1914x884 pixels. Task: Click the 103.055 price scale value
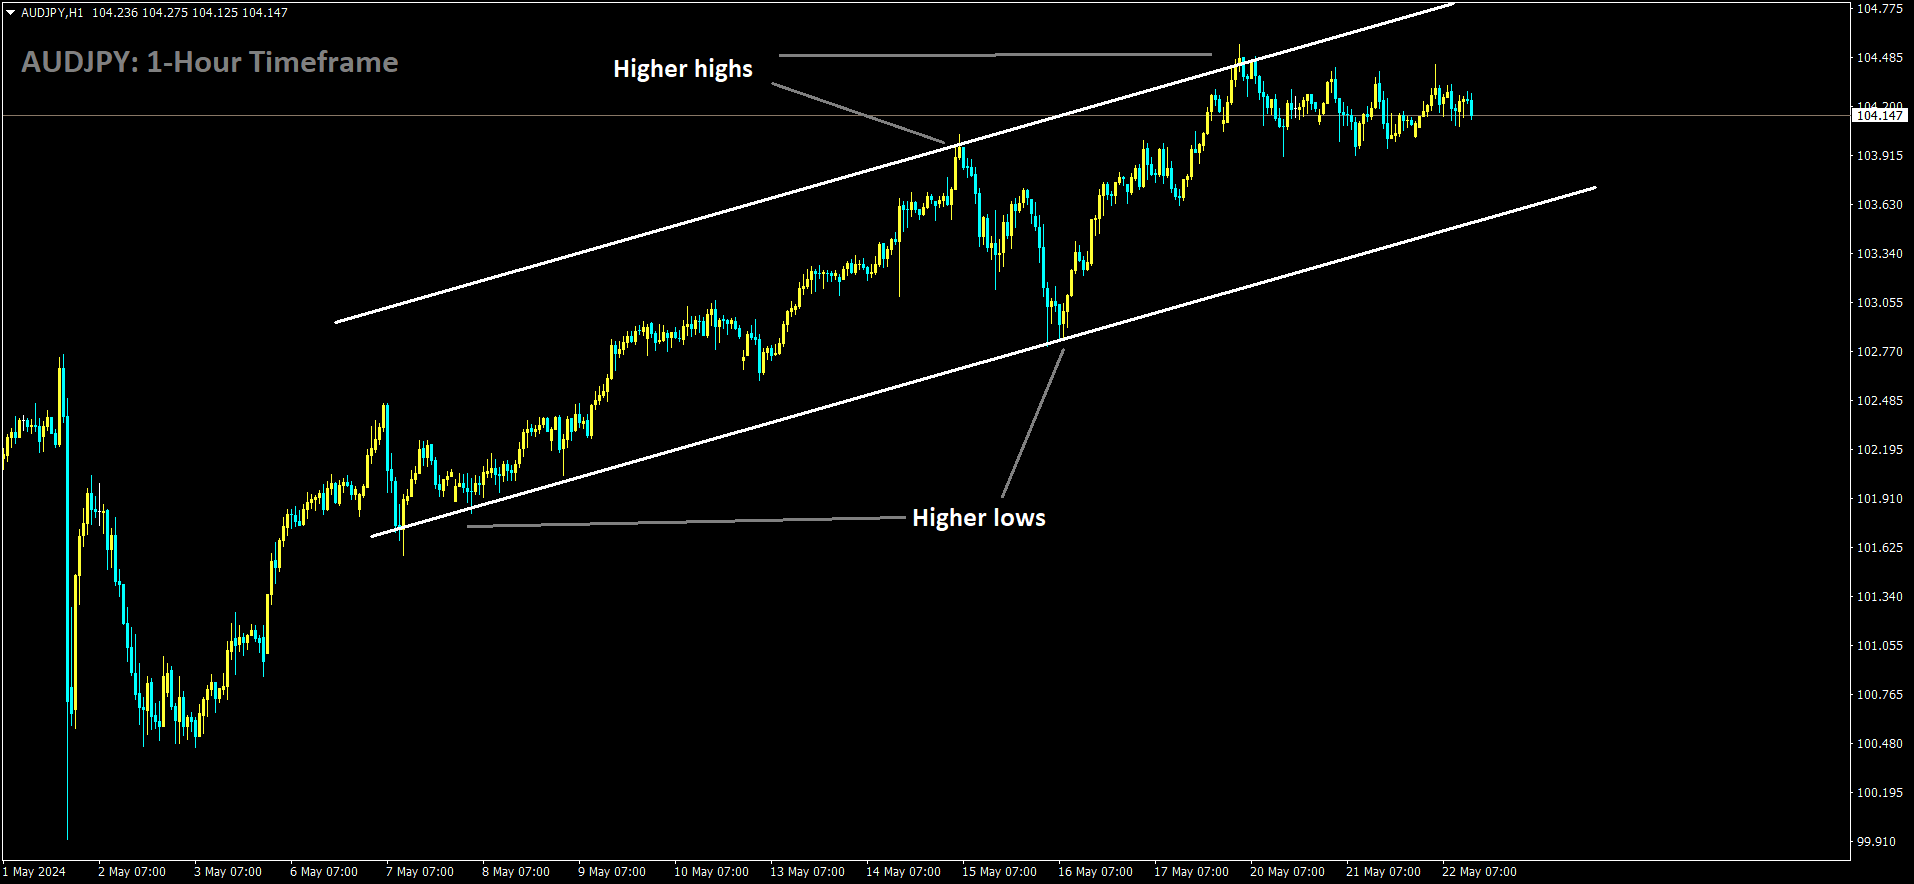[1880, 303]
